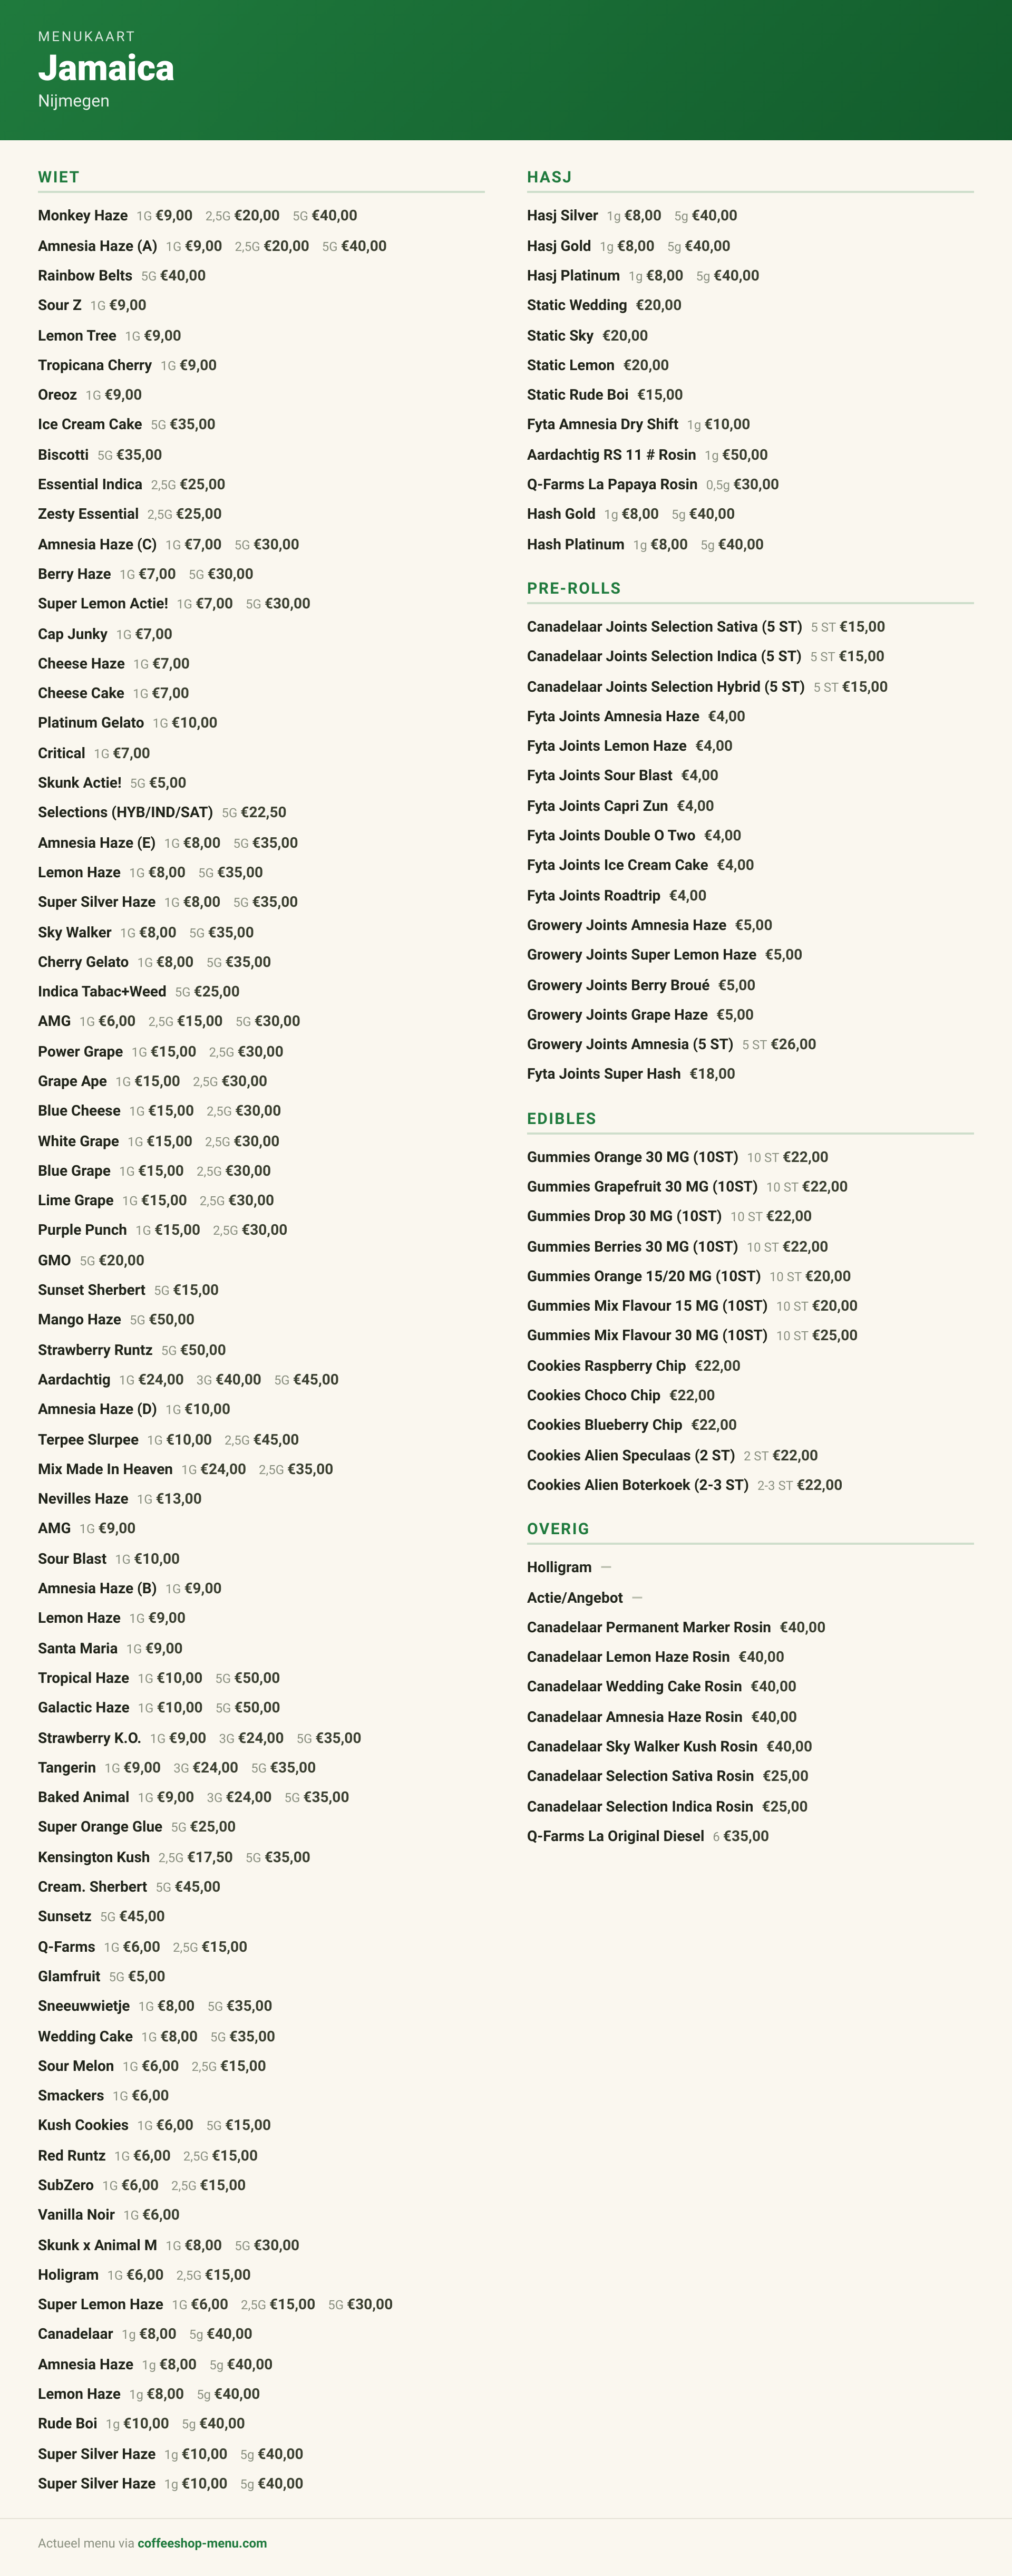Click the EDIBLES section heading
The height and width of the screenshot is (2576, 1012).
click(x=561, y=1118)
